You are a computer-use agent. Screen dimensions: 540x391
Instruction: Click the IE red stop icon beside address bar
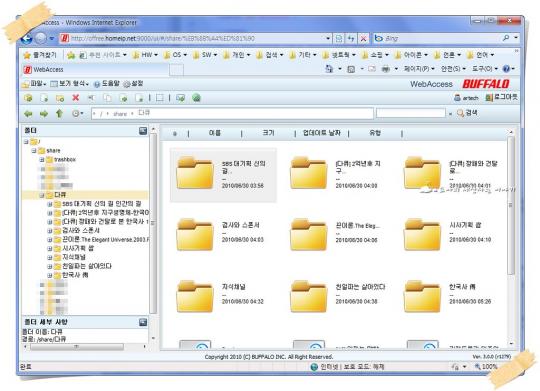(x=363, y=38)
